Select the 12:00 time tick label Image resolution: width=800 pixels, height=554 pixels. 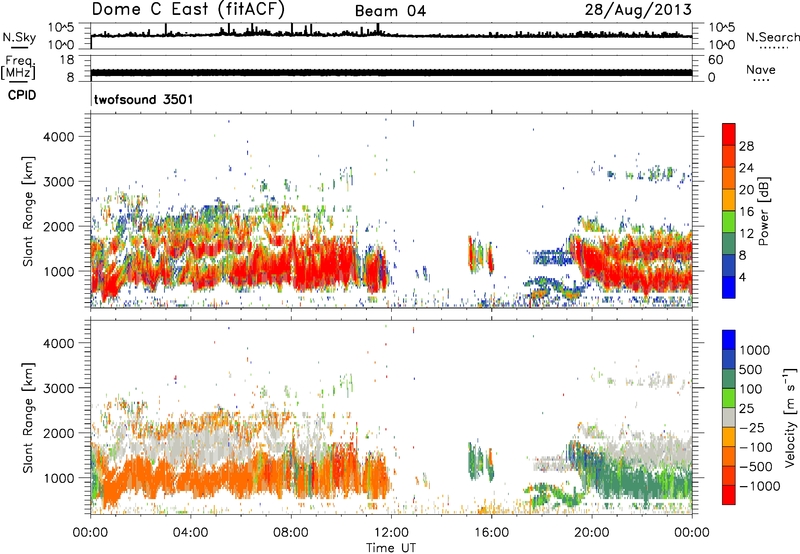391,533
